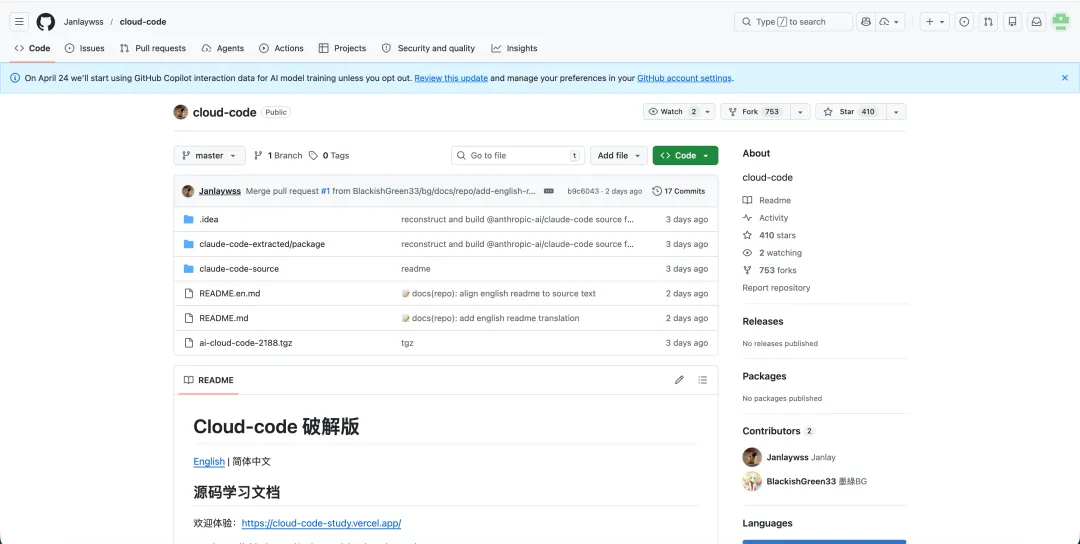Viewport: 1080px width, 544px height.
Task: Star the cloud-code repository
Action: click(851, 112)
